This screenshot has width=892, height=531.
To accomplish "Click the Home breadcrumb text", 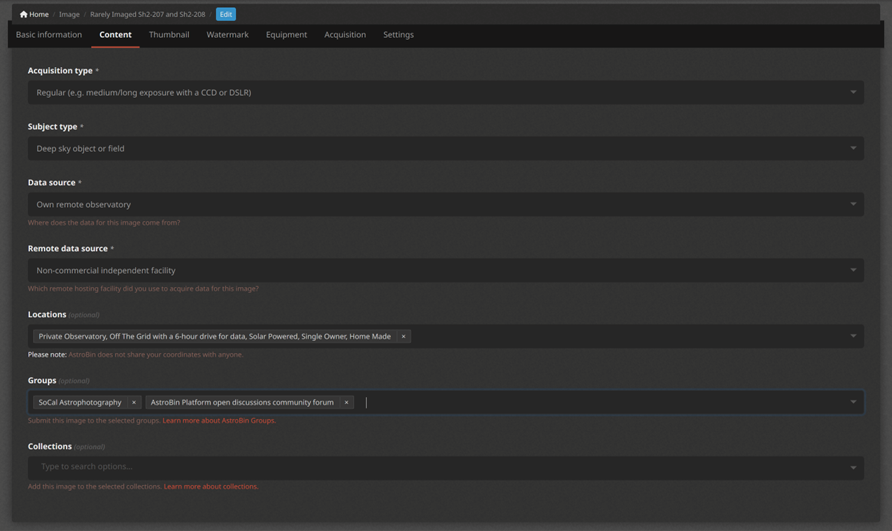I will pyautogui.click(x=39, y=14).
